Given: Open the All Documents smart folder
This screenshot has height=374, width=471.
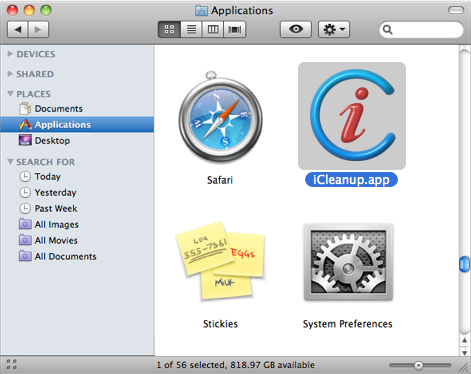Looking at the screenshot, I should [77, 256].
